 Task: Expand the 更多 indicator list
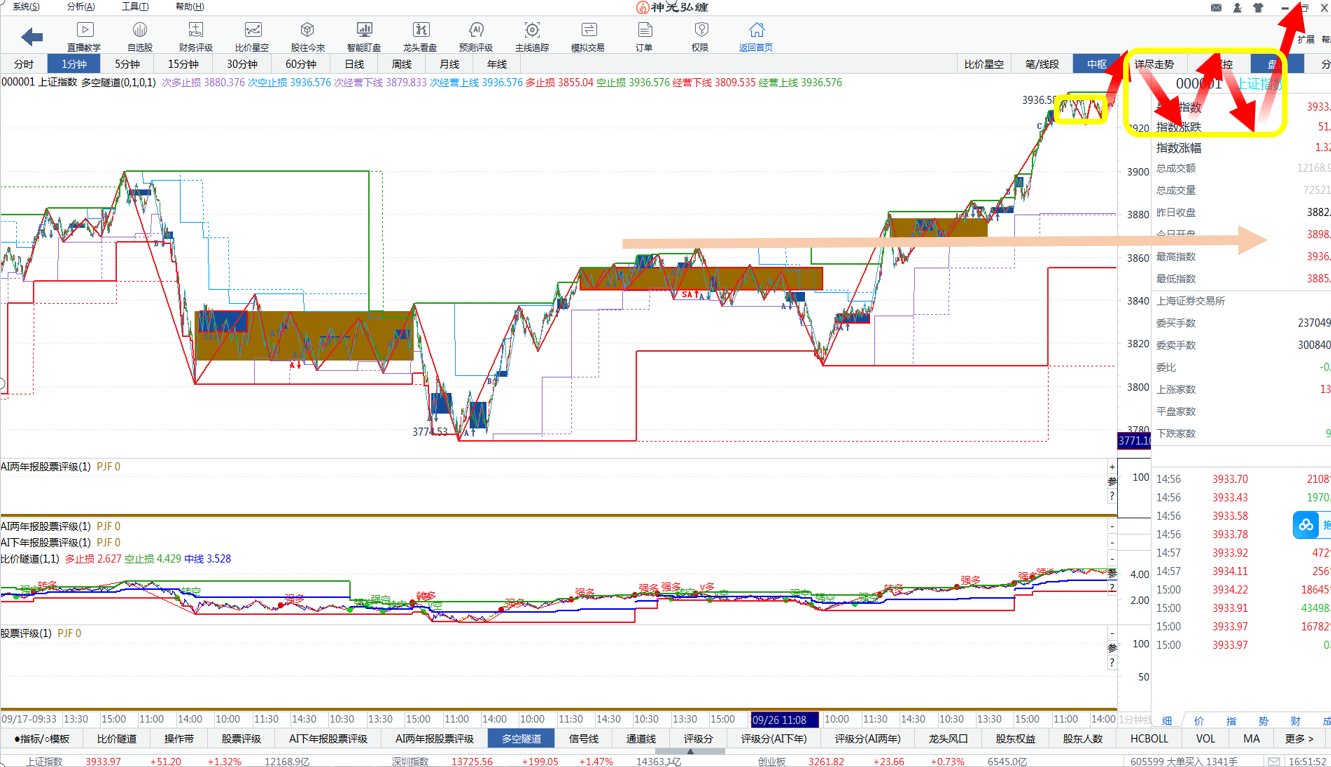[x=1299, y=739]
